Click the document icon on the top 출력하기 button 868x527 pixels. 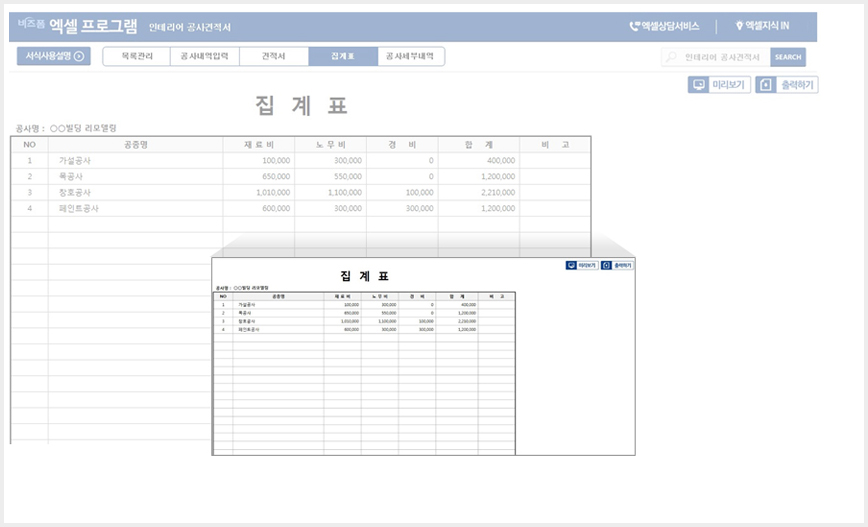(766, 85)
